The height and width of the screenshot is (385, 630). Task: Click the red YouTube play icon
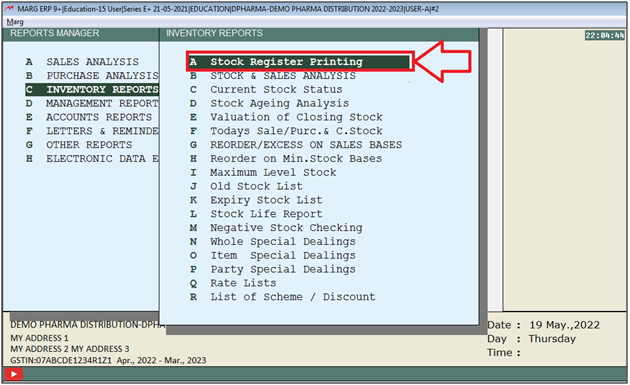(14, 374)
